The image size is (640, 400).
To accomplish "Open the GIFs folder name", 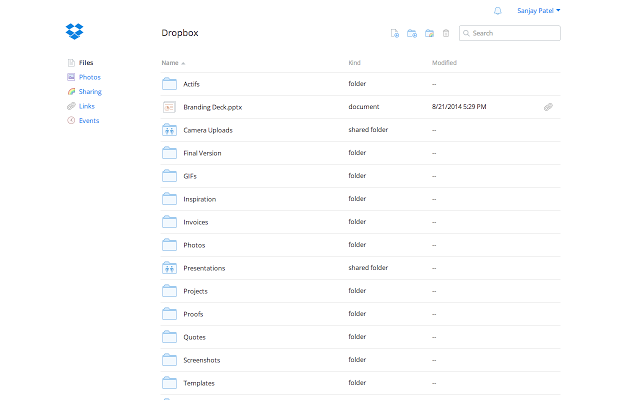I will click(x=190, y=176).
